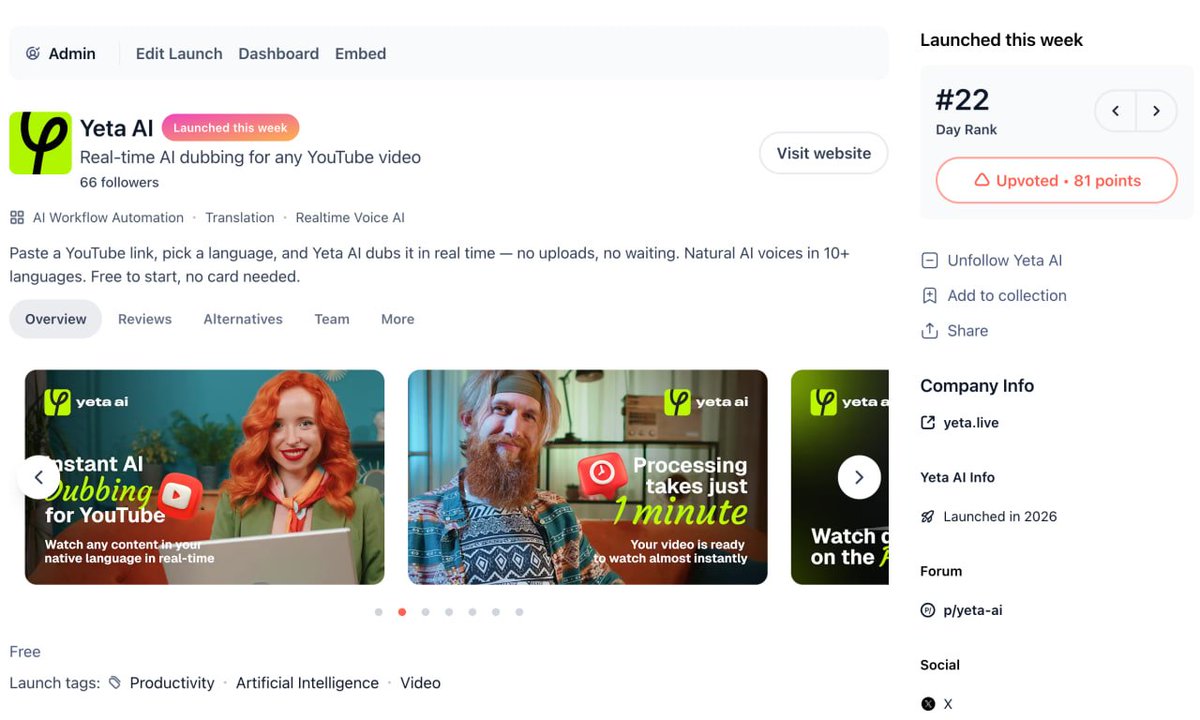Click the forum icon beside p/yeta-ai
This screenshot has height=720, width=1200.
(x=928, y=610)
